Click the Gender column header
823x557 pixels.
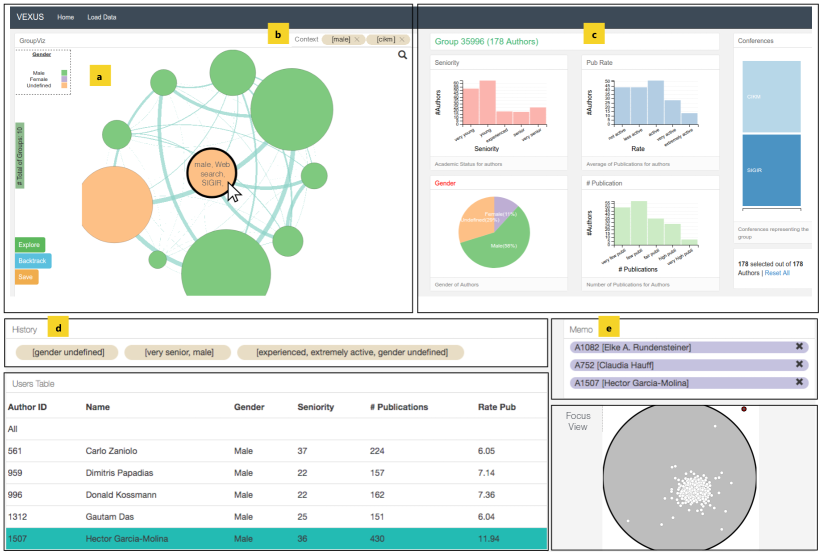pyautogui.click(x=249, y=407)
